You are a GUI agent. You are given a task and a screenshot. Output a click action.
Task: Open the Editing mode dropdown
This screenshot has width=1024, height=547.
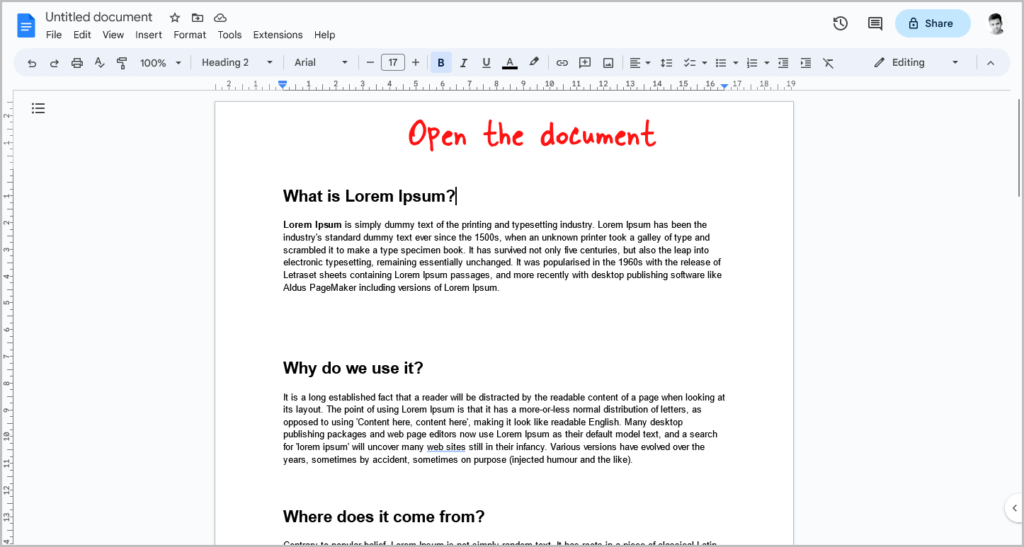point(916,63)
